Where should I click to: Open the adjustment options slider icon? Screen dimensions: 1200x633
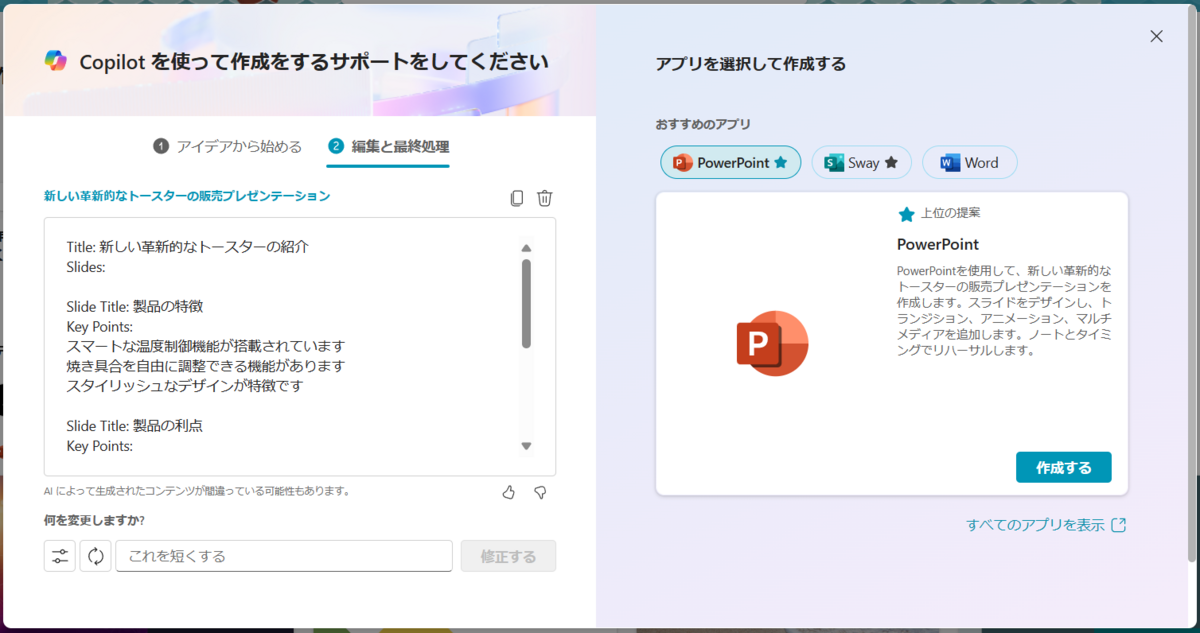[x=60, y=556]
